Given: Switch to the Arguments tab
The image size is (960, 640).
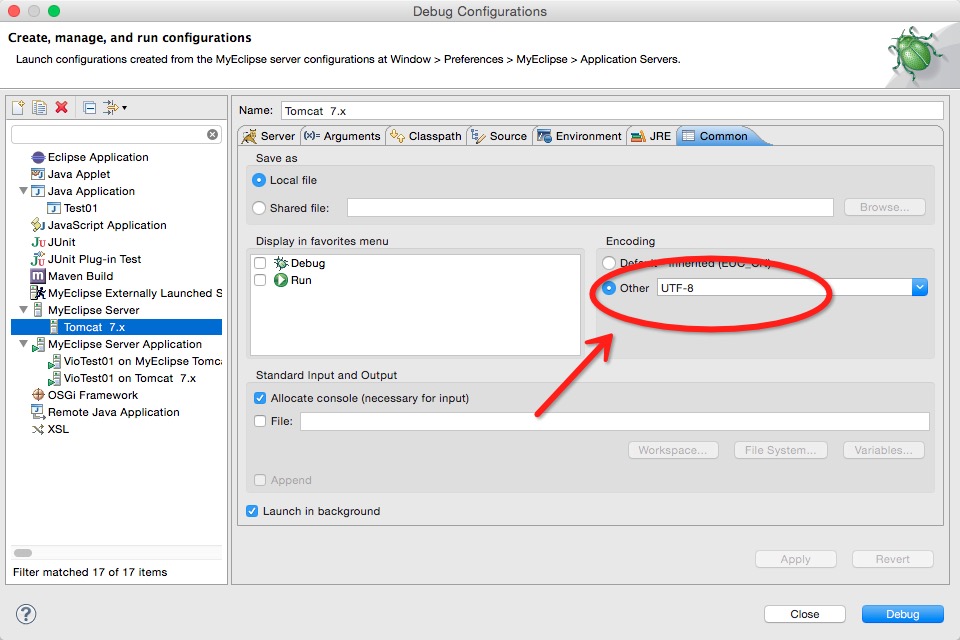Looking at the screenshot, I should point(342,136).
